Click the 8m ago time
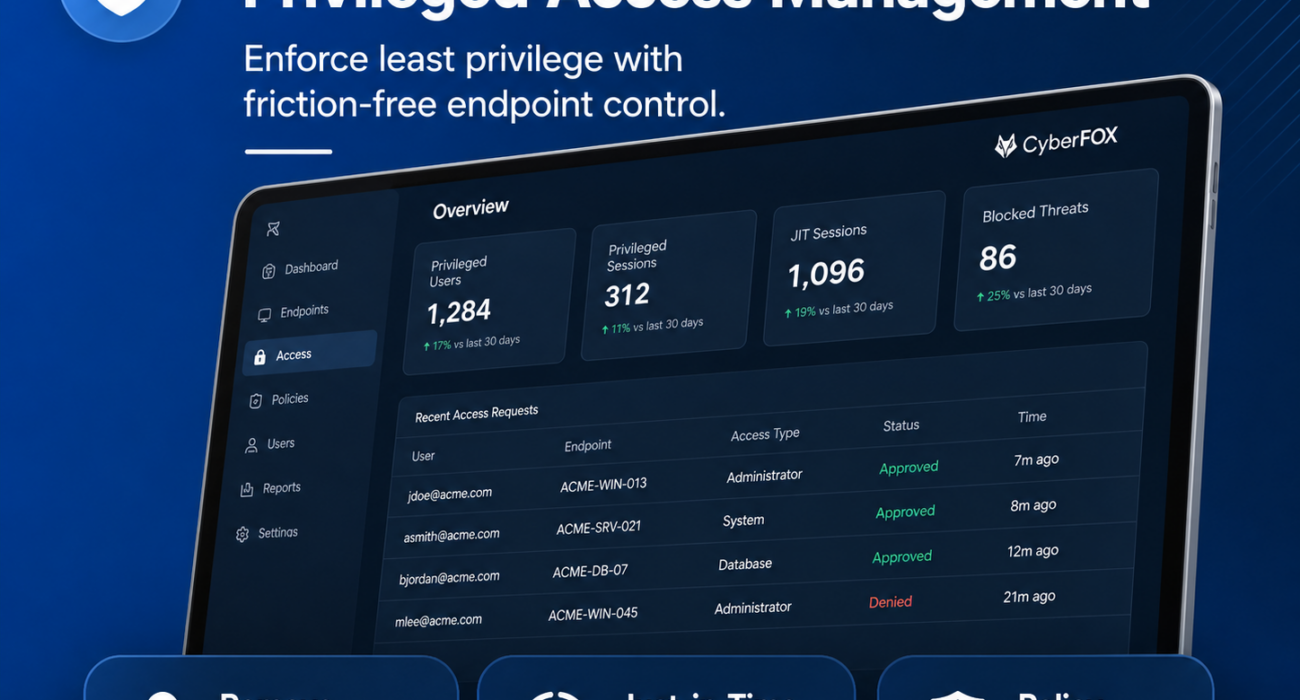The width and height of the screenshot is (1300, 700). (1033, 506)
